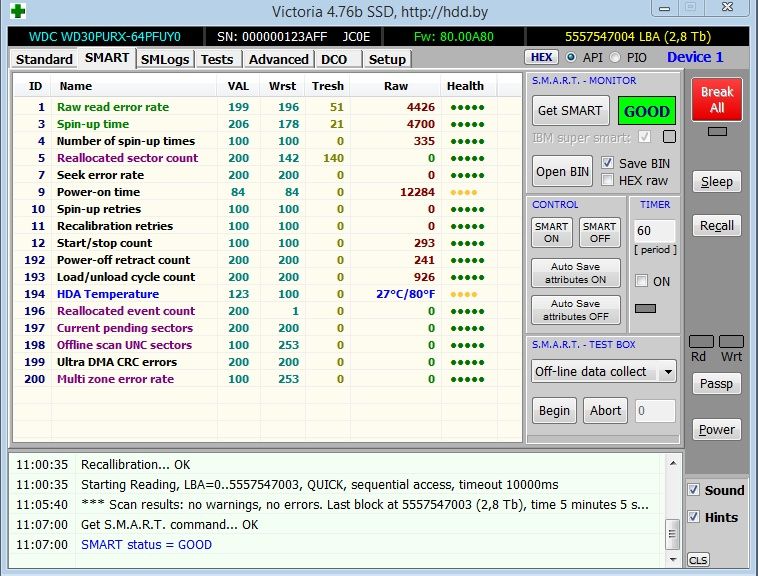The height and width of the screenshot is (576, 758).
Task: Click the Abort test button
Action: coord(605,411)
